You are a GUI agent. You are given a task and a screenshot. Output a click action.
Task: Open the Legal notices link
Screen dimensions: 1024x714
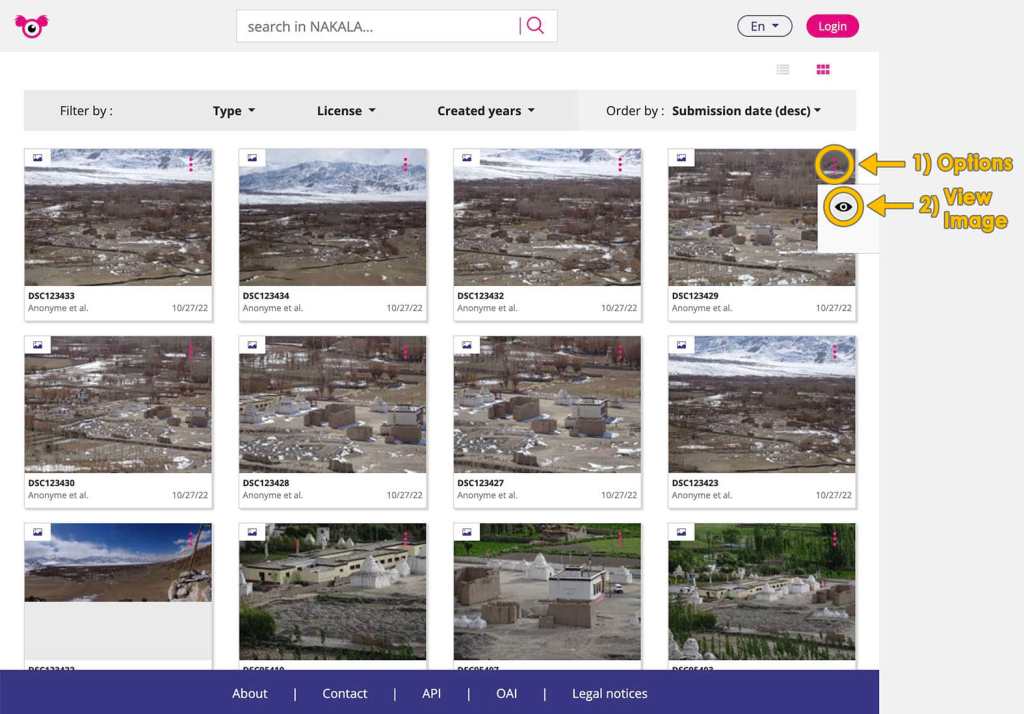tap(609, 693)
